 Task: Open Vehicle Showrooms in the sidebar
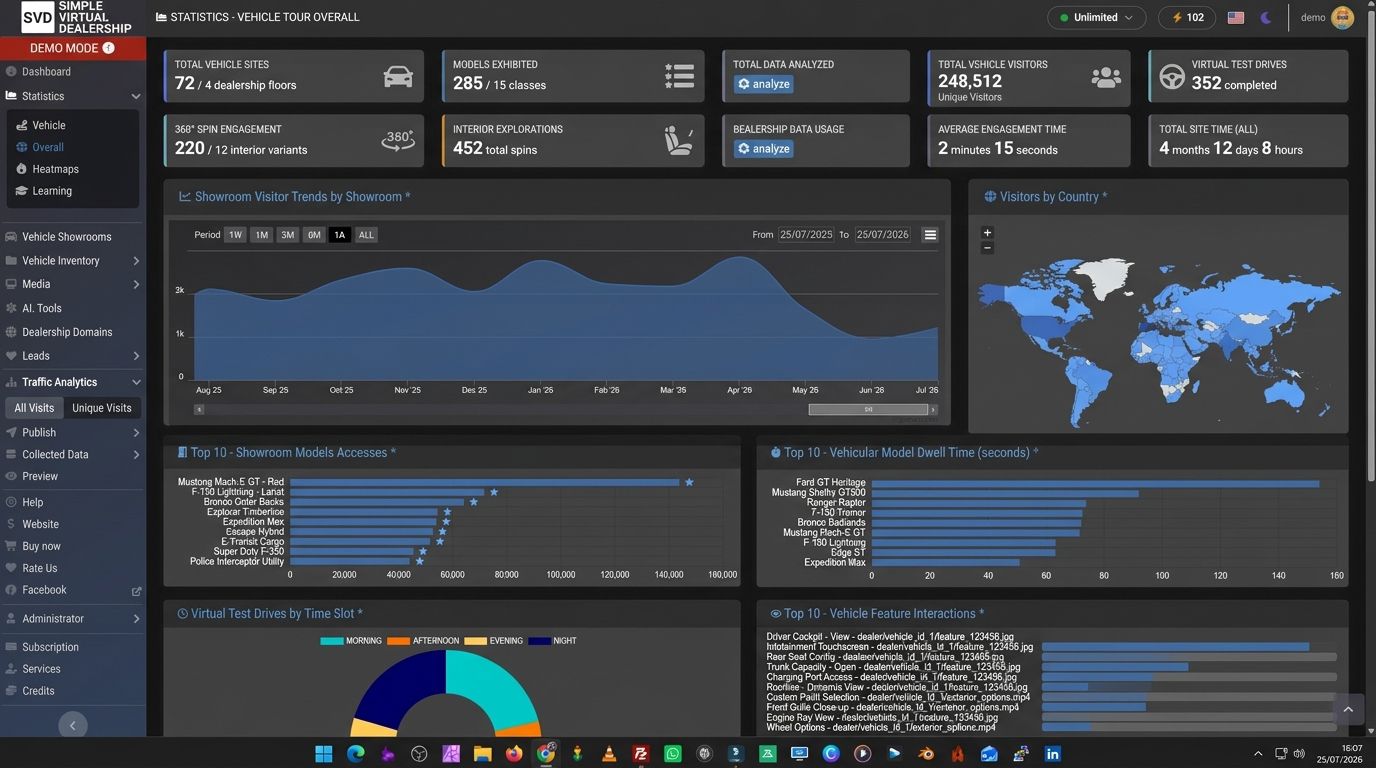click(x=66, y=237)
